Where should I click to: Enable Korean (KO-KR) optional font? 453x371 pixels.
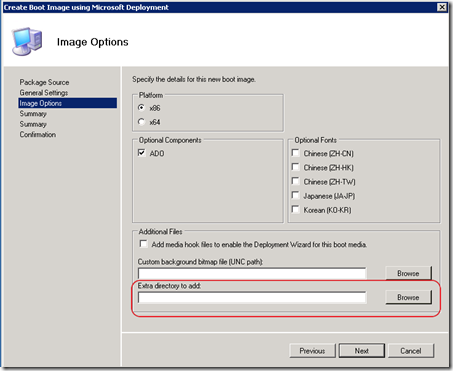[295, 210]
